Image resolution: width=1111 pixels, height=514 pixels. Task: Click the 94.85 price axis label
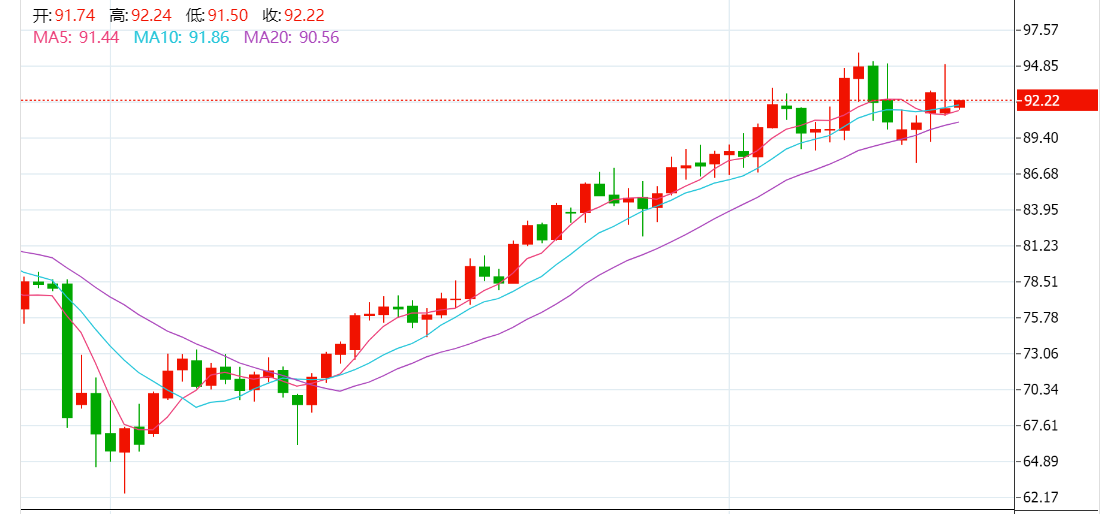tap(1039, 66)
